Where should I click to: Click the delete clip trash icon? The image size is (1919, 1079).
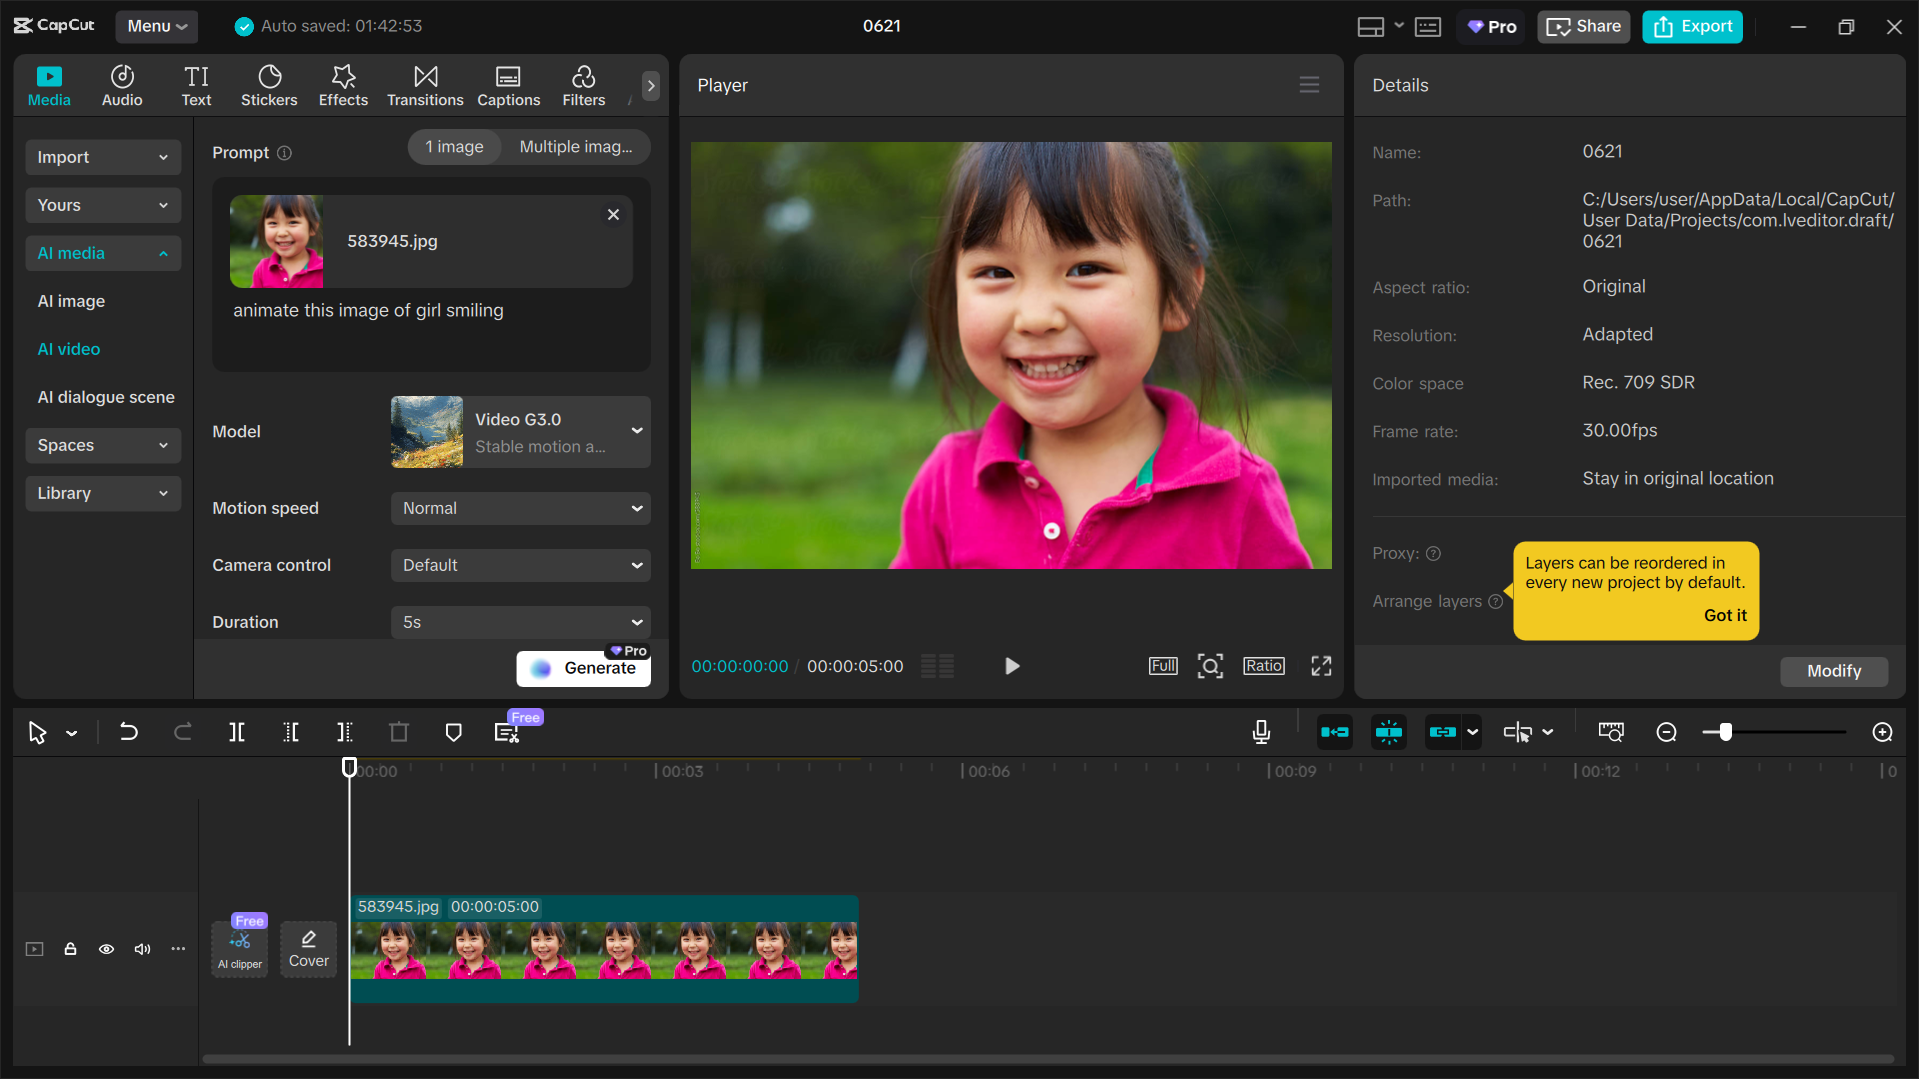click(399, 732)
